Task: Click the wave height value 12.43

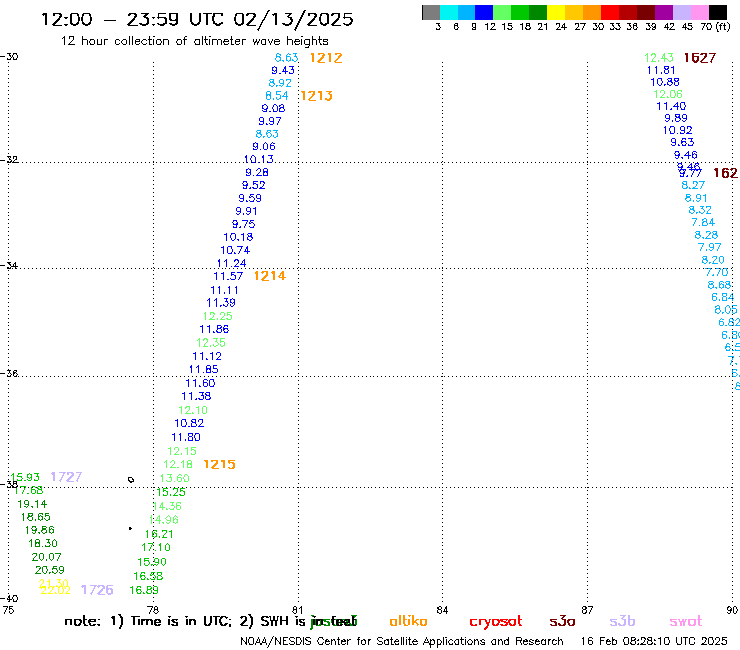Action: click(659, 58)
